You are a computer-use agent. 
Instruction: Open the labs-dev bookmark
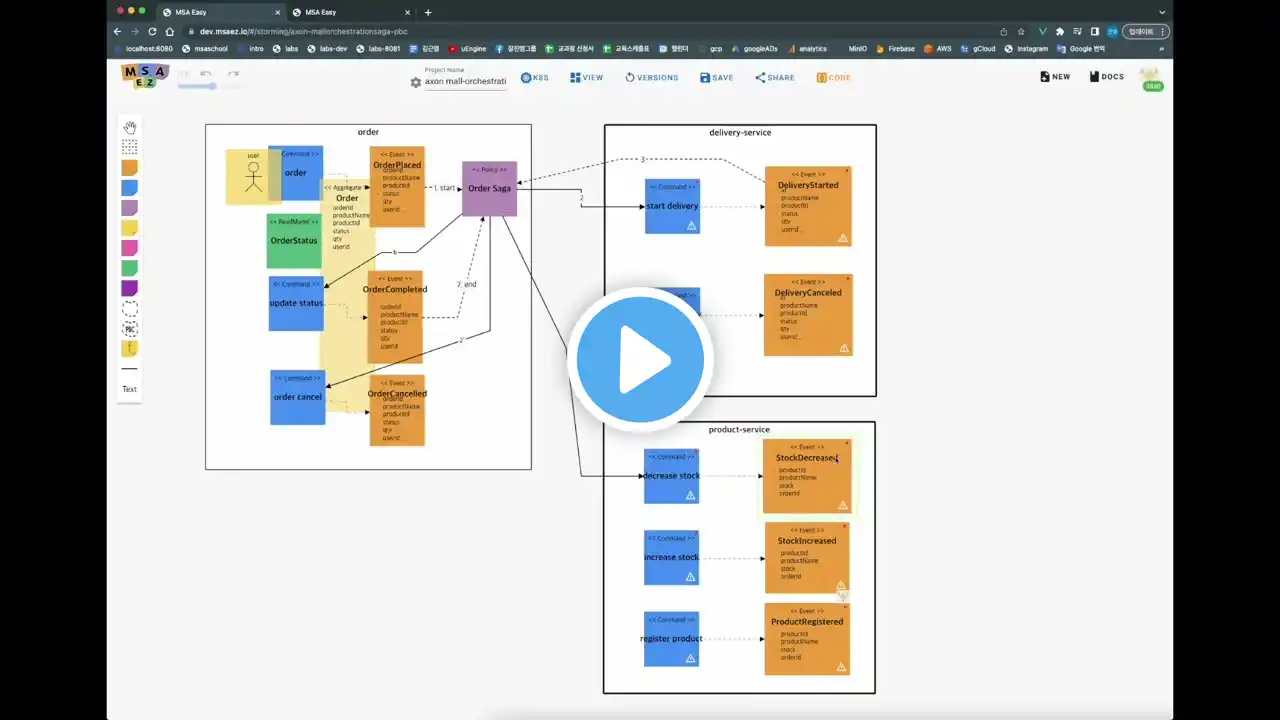(327, 48)
